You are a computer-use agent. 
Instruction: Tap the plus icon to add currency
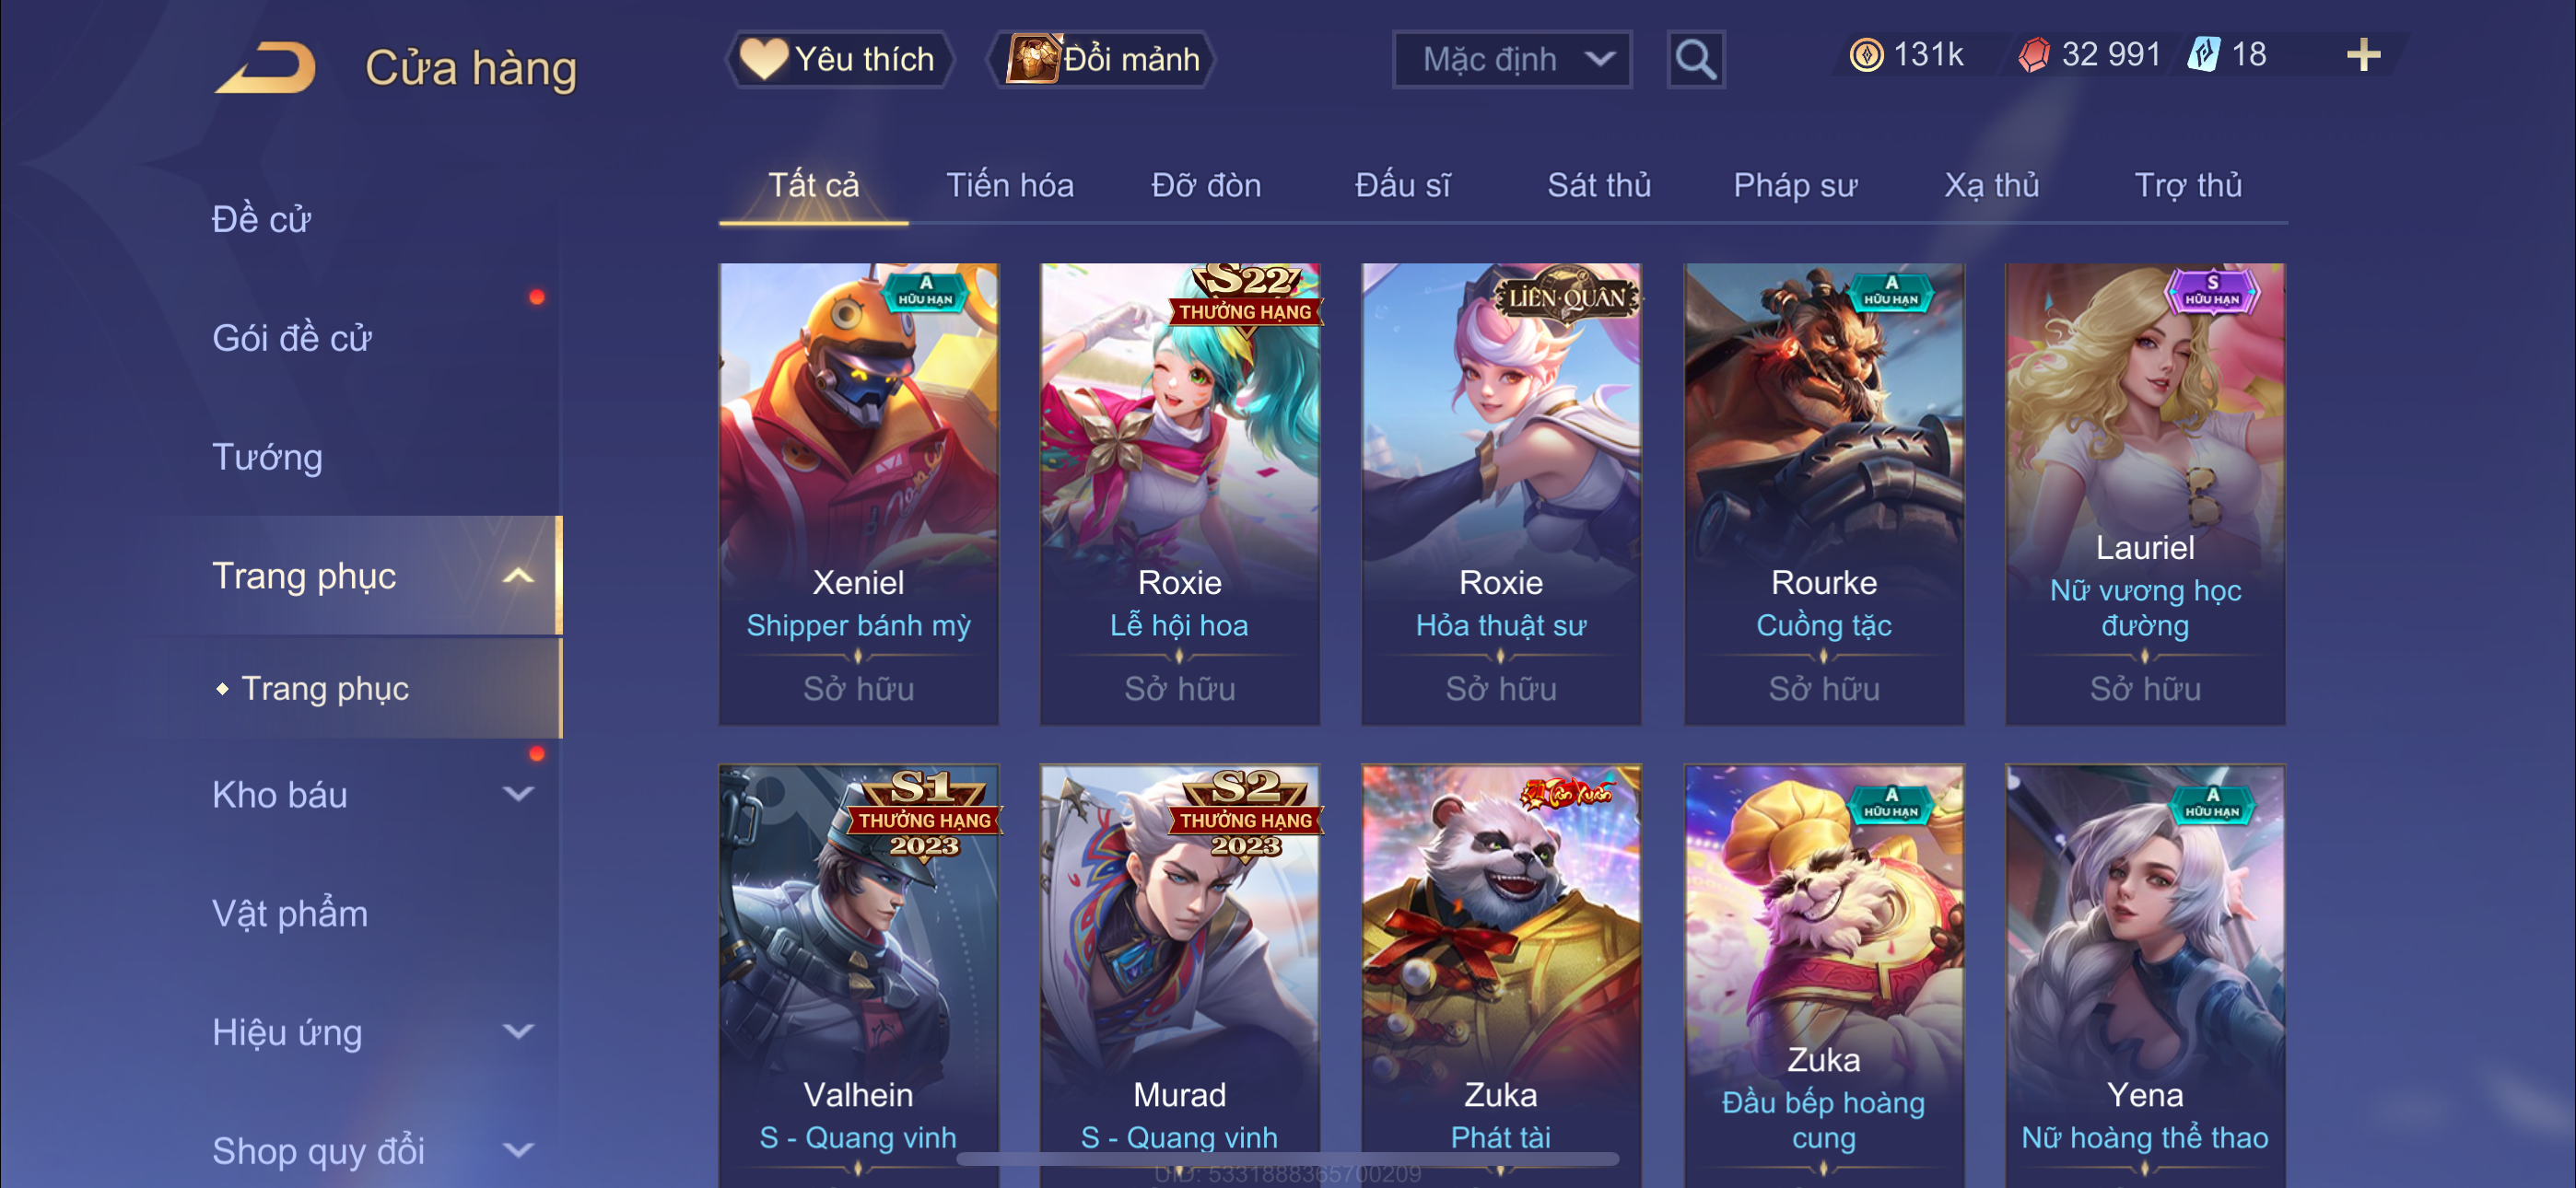click(x=2363, y=55)
